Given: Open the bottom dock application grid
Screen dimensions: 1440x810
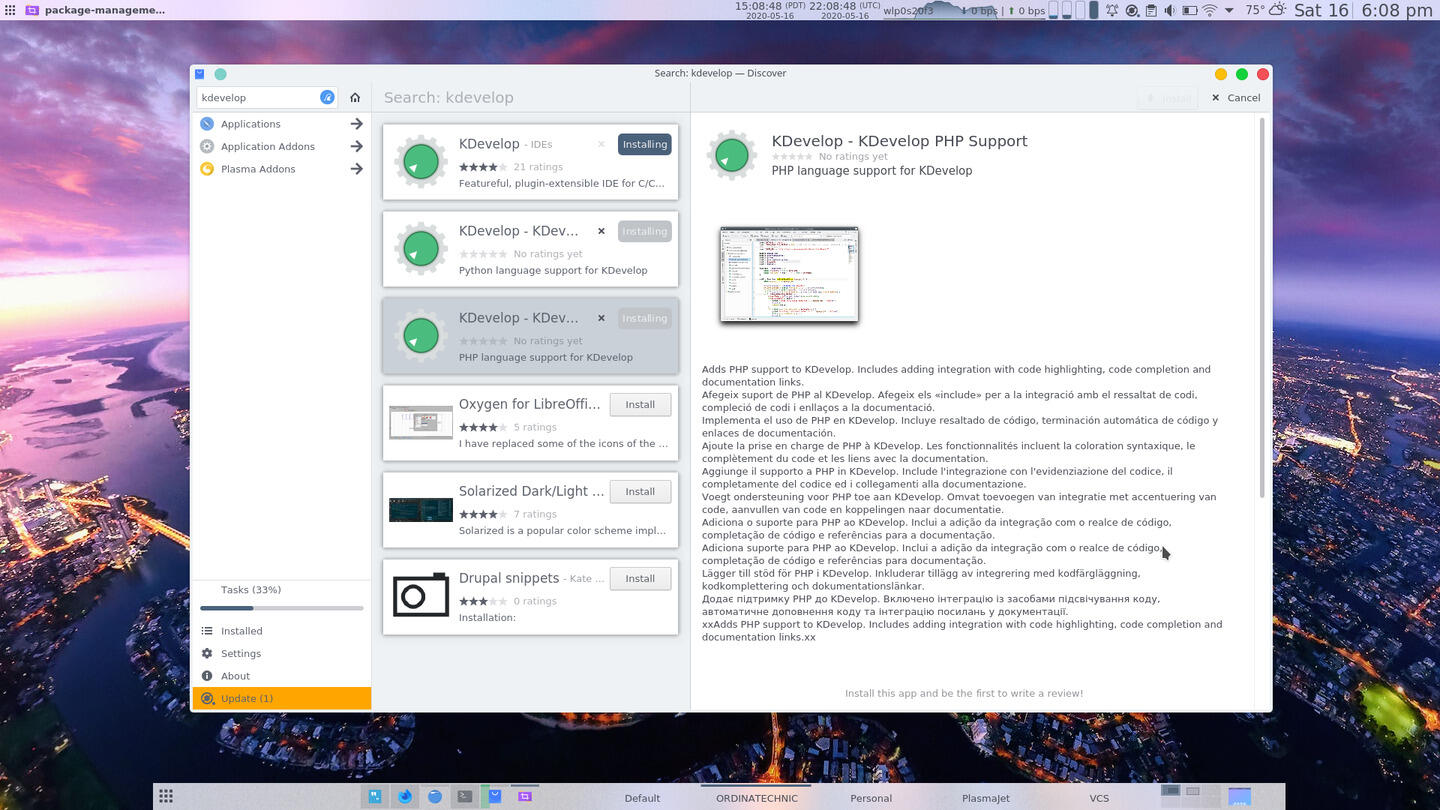Looking at the screenshot, I should (x=166, y=797).
